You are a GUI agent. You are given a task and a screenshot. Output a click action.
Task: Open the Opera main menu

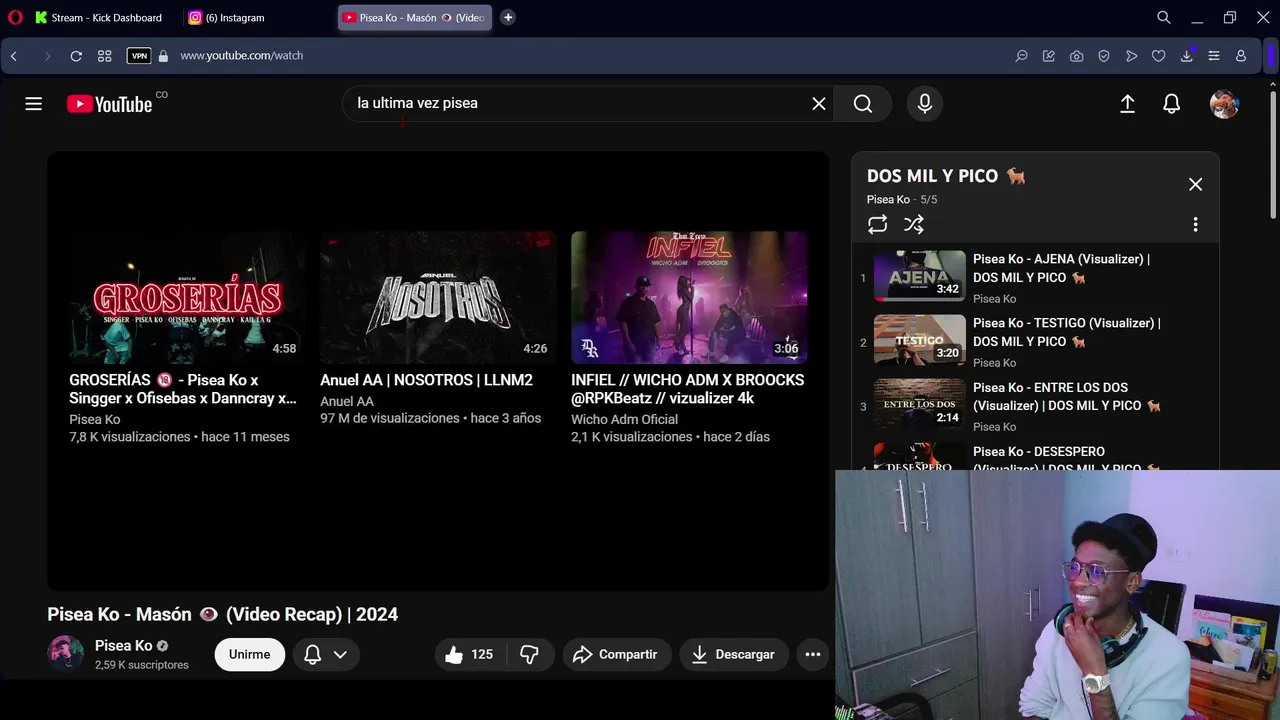(x=14, y=17)
